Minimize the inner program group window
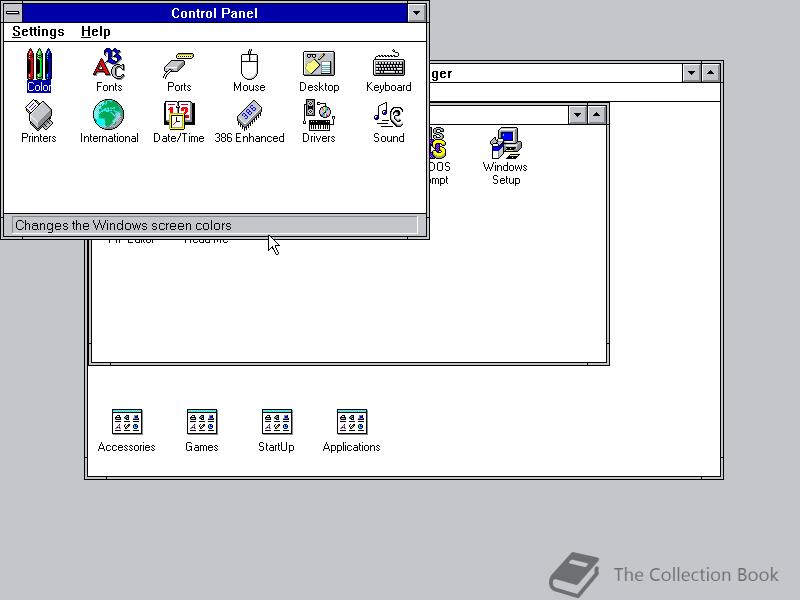Viewport: 800px width, 600px height. tap(577, 115)
